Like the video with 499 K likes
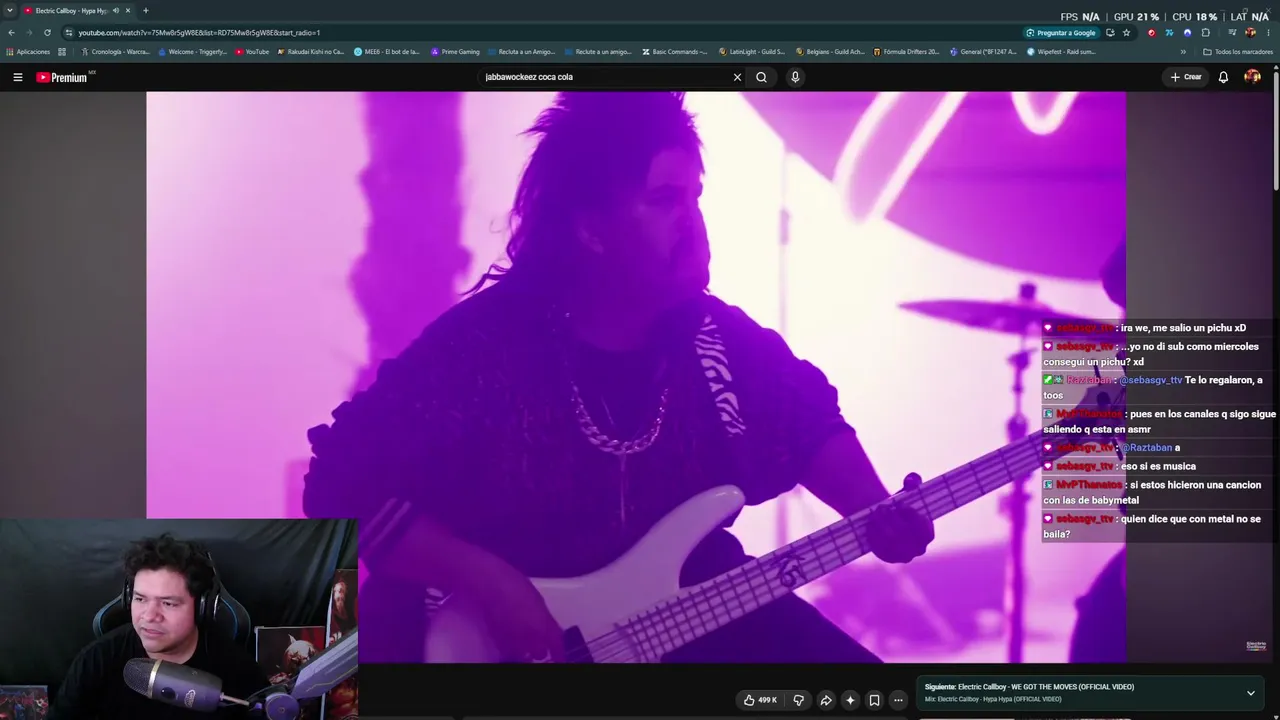 [761, 700]
